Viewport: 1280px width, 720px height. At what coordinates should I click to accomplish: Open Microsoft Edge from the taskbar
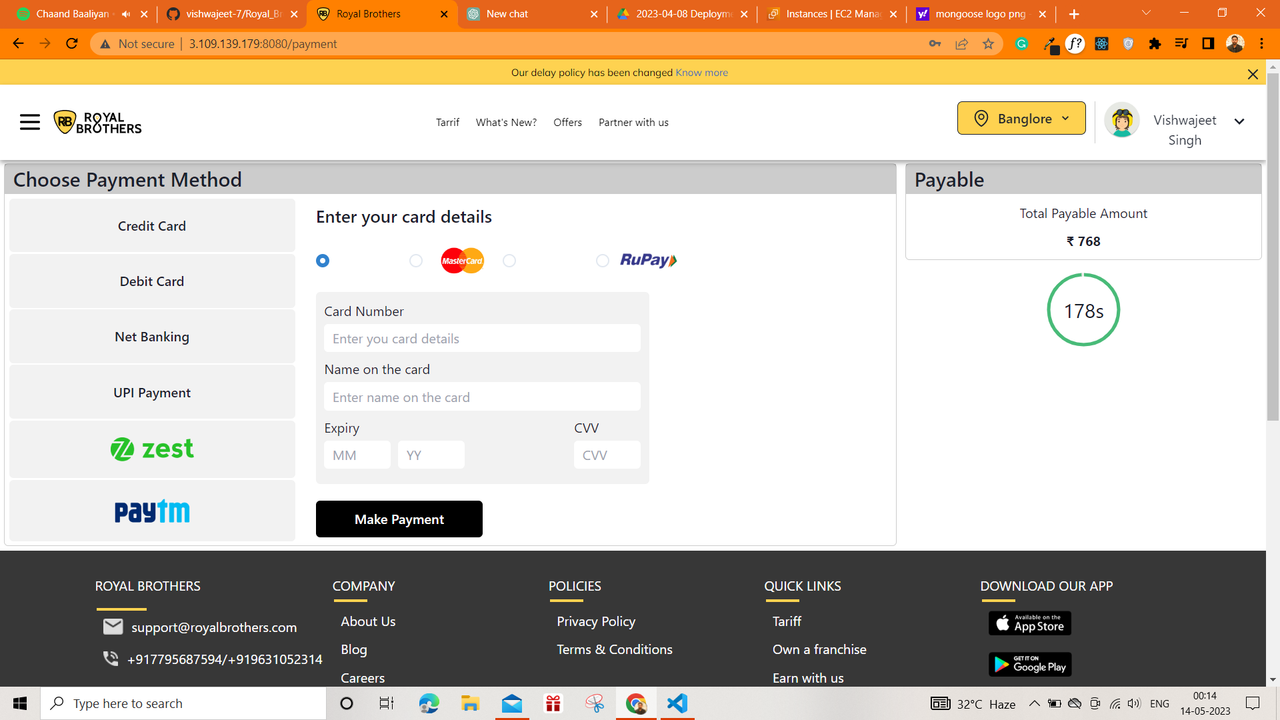(x=429, y=703)
